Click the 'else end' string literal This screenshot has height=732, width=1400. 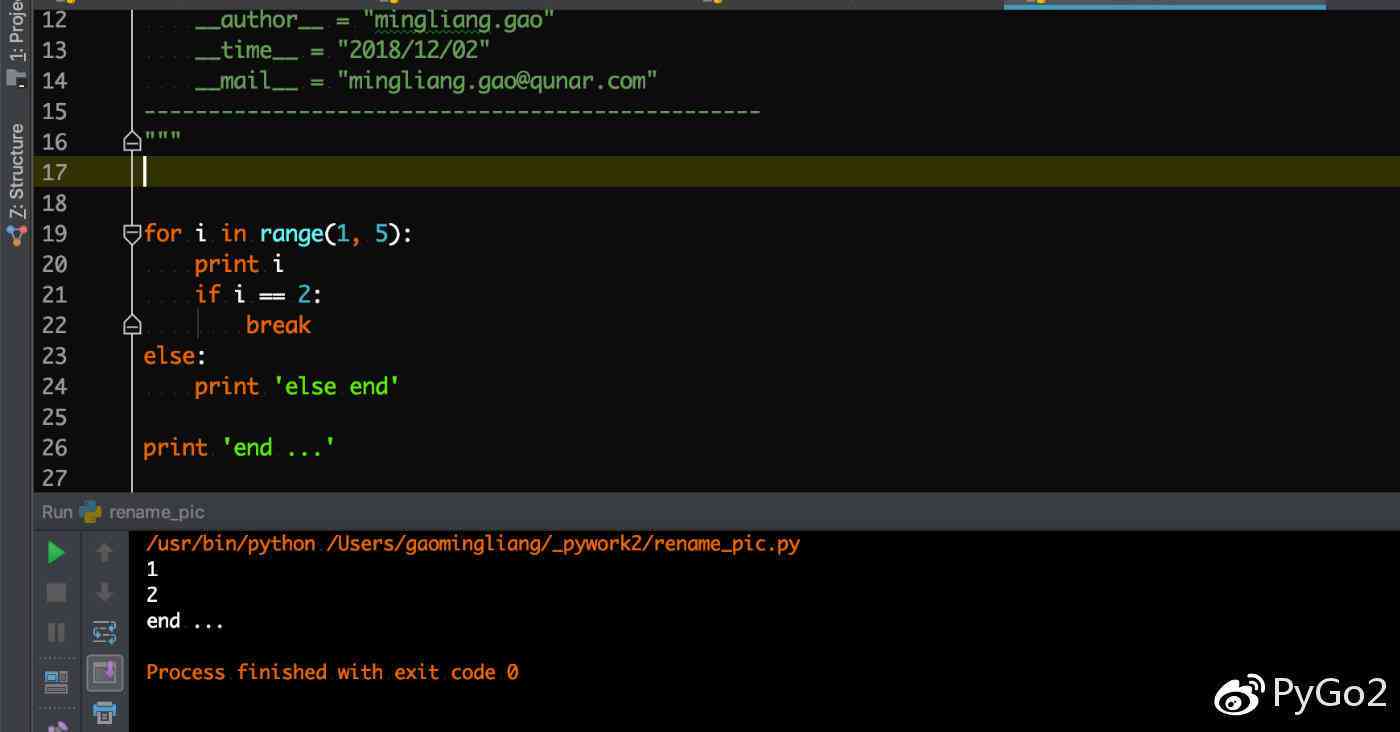337,386
